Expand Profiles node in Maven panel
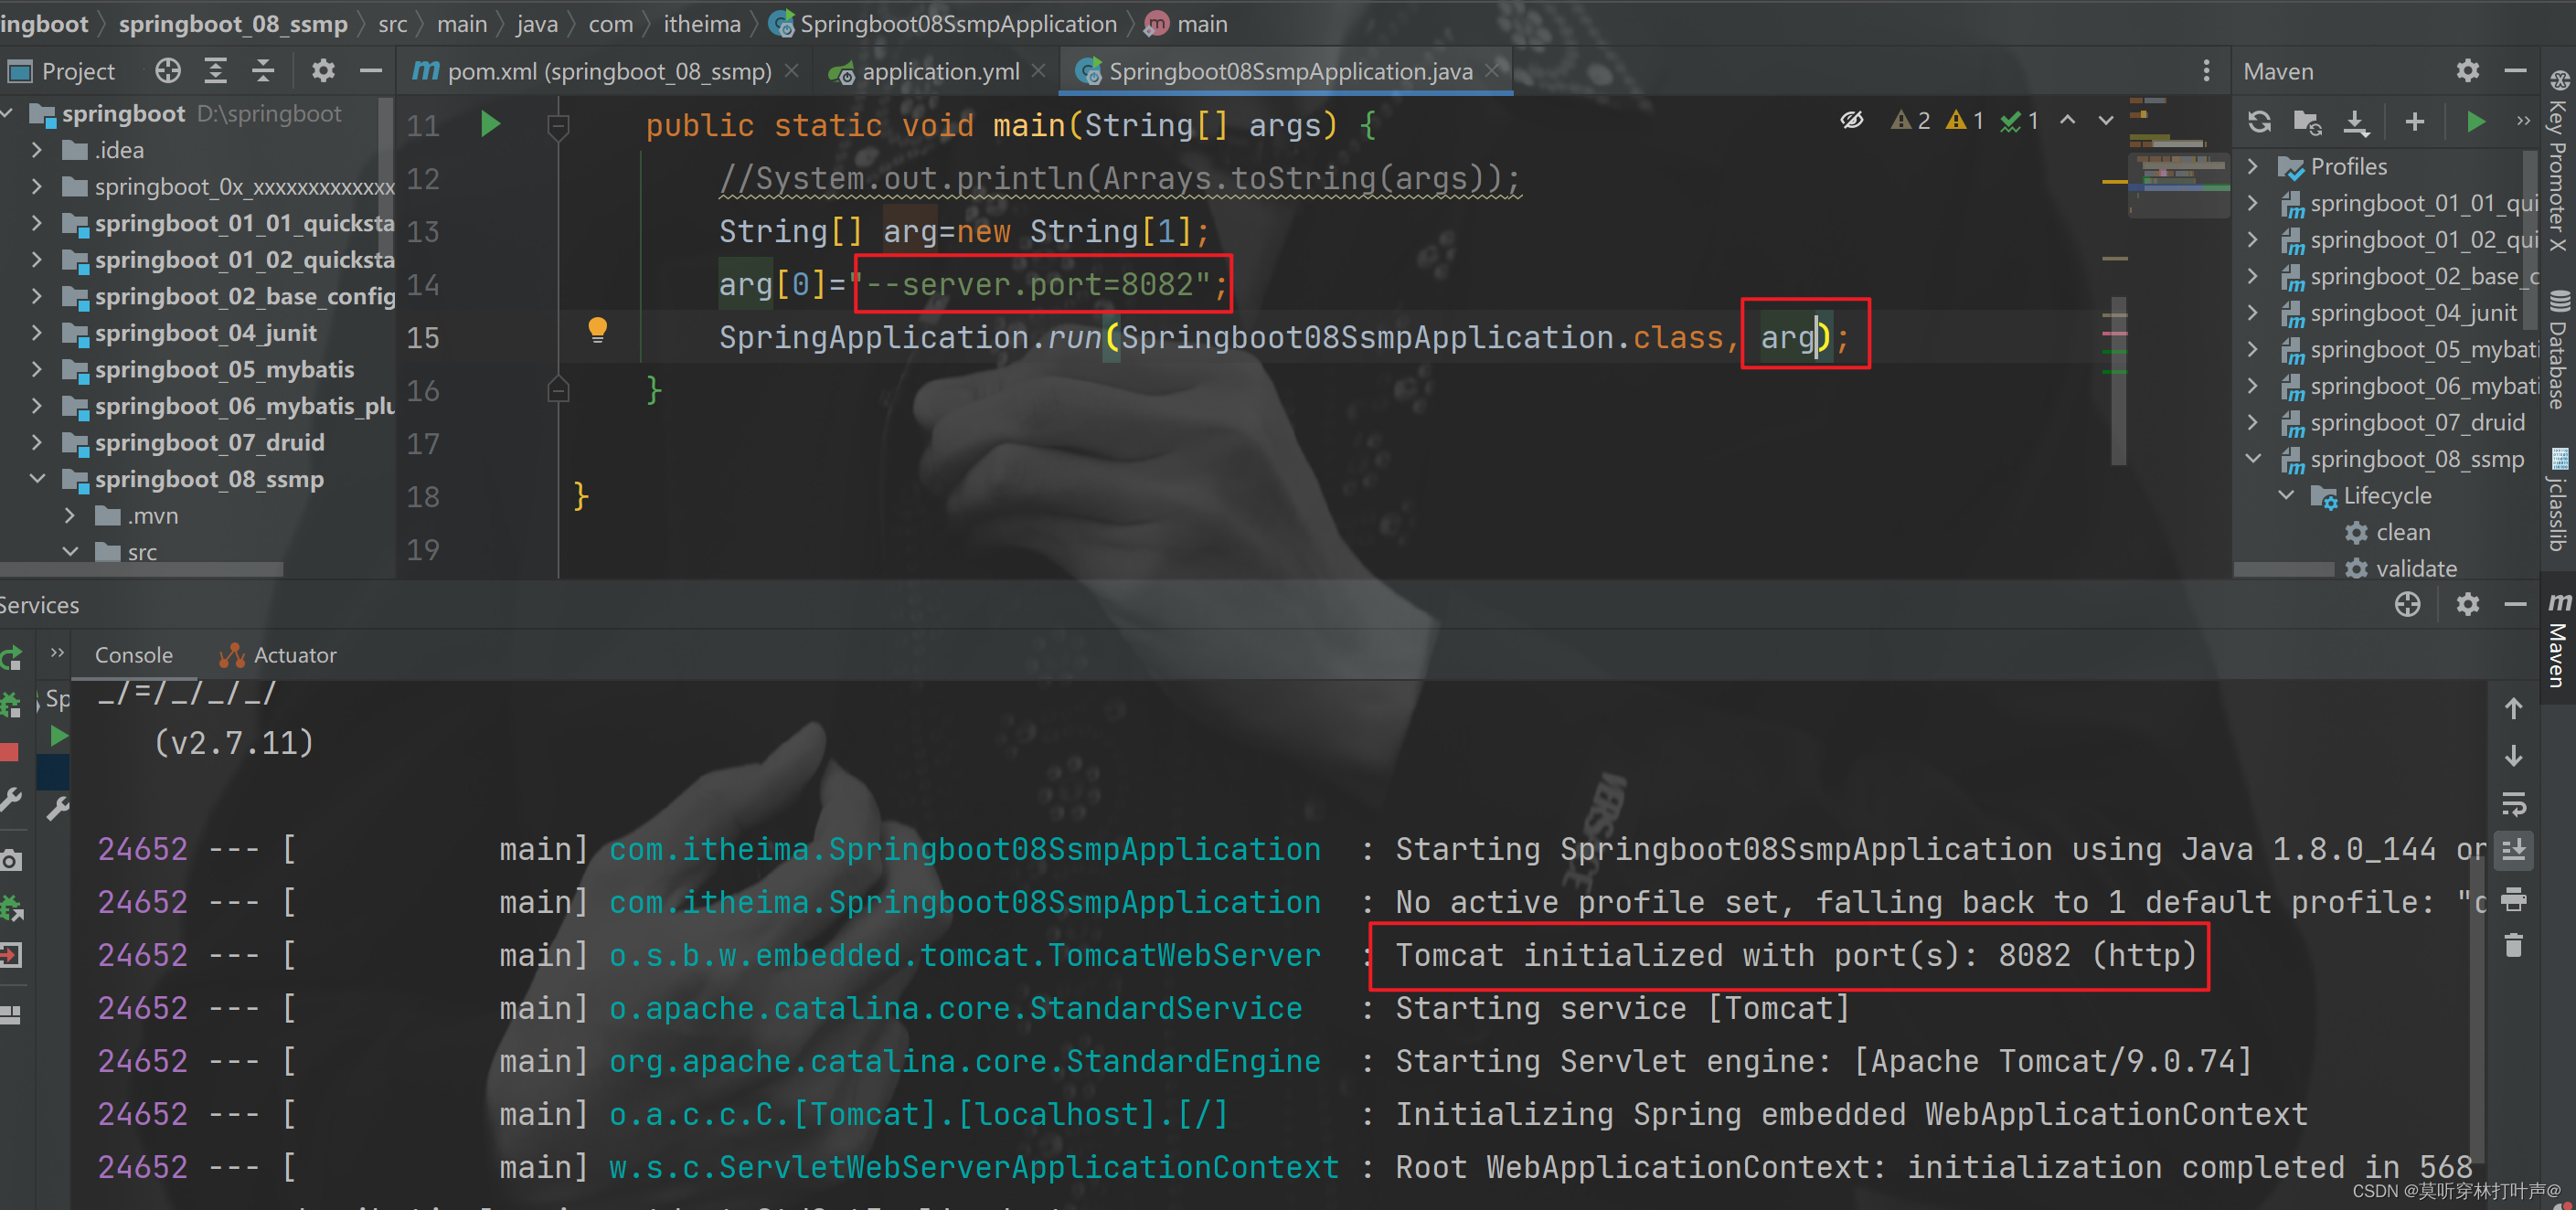Image resolution: width=2576 pixels, height=1210 pixels. 2253,167
